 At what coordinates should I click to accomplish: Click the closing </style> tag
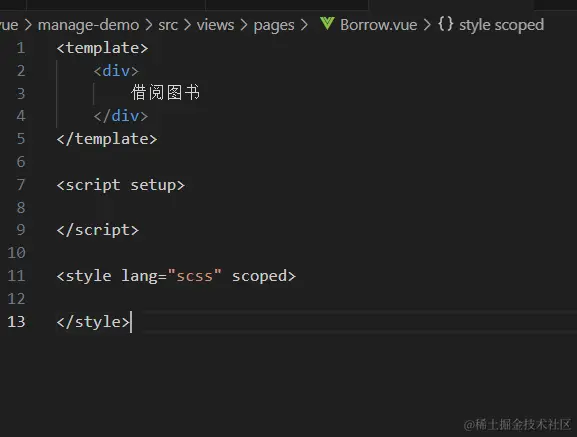[93, 322]
